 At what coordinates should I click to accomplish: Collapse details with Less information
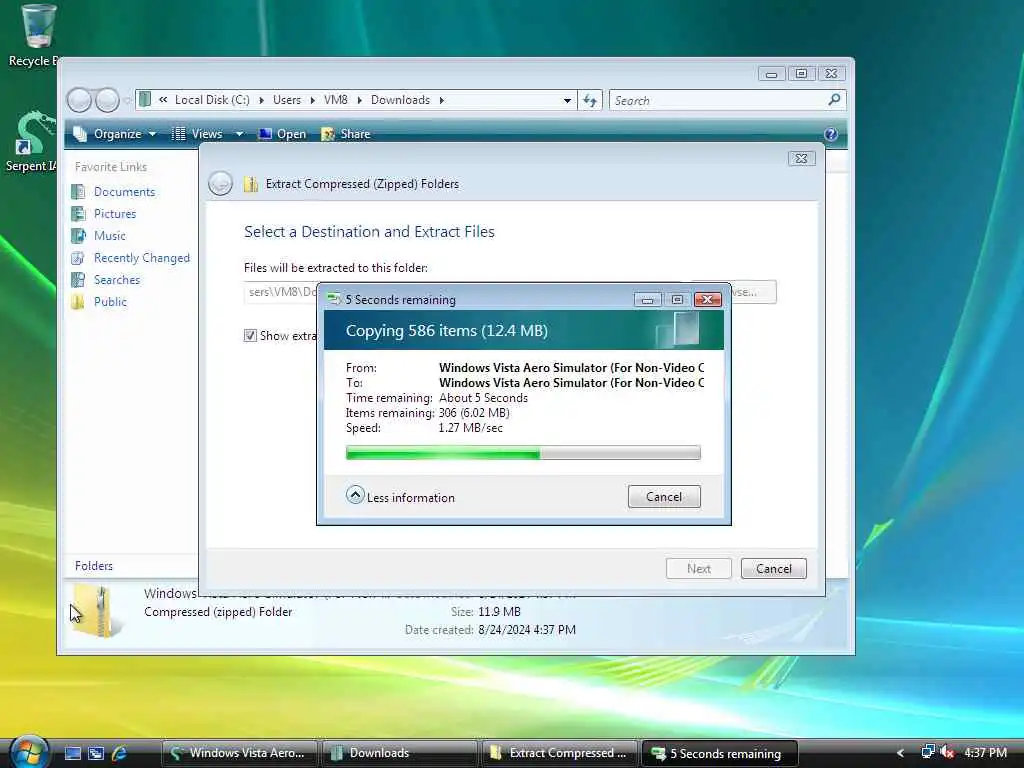tap(400, 496)
